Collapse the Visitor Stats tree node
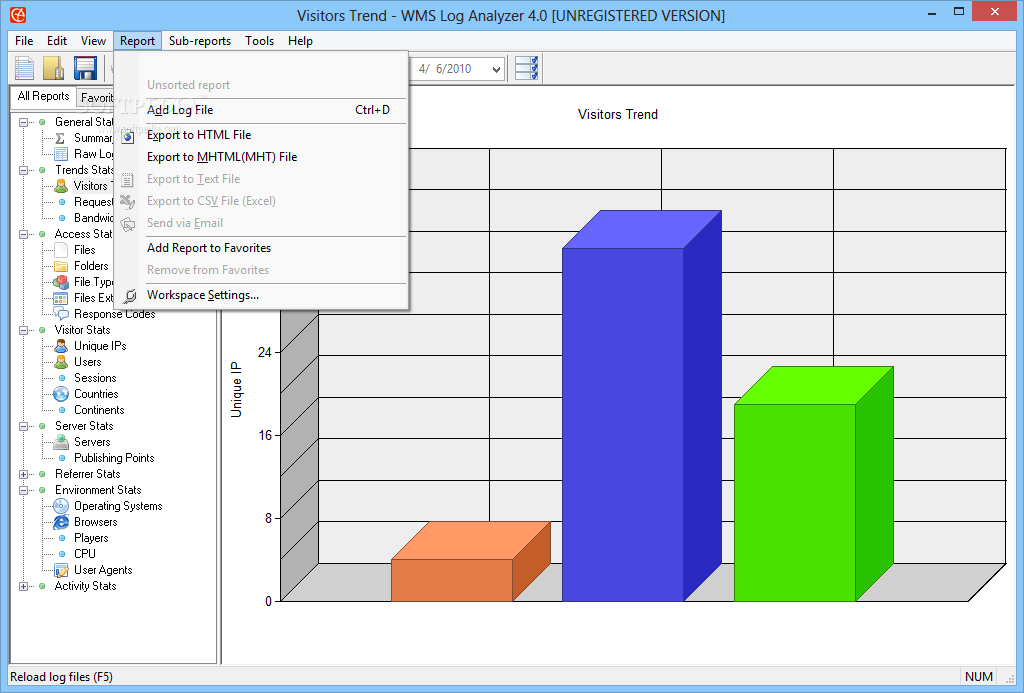The height and width of the screenshot is (693, 1024). pyautogui.click(x=24, y=330)
